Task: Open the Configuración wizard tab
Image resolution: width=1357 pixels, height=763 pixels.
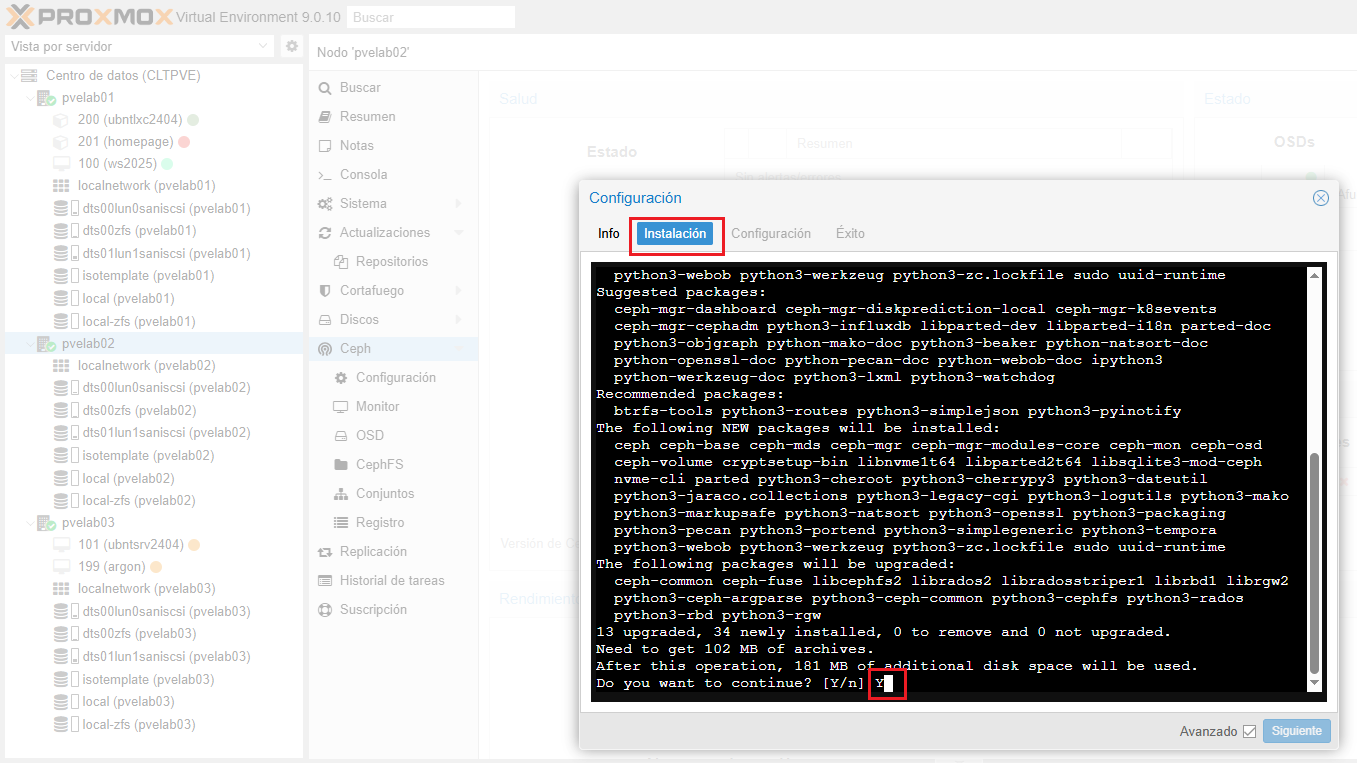Action: point(771,233)
